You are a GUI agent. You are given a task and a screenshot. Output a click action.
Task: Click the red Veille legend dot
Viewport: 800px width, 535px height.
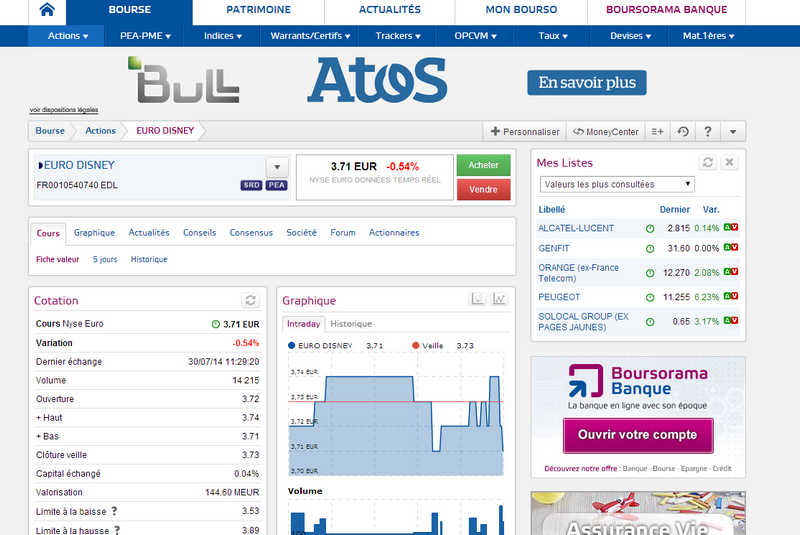pyautogui.click(x=415, y=345)
